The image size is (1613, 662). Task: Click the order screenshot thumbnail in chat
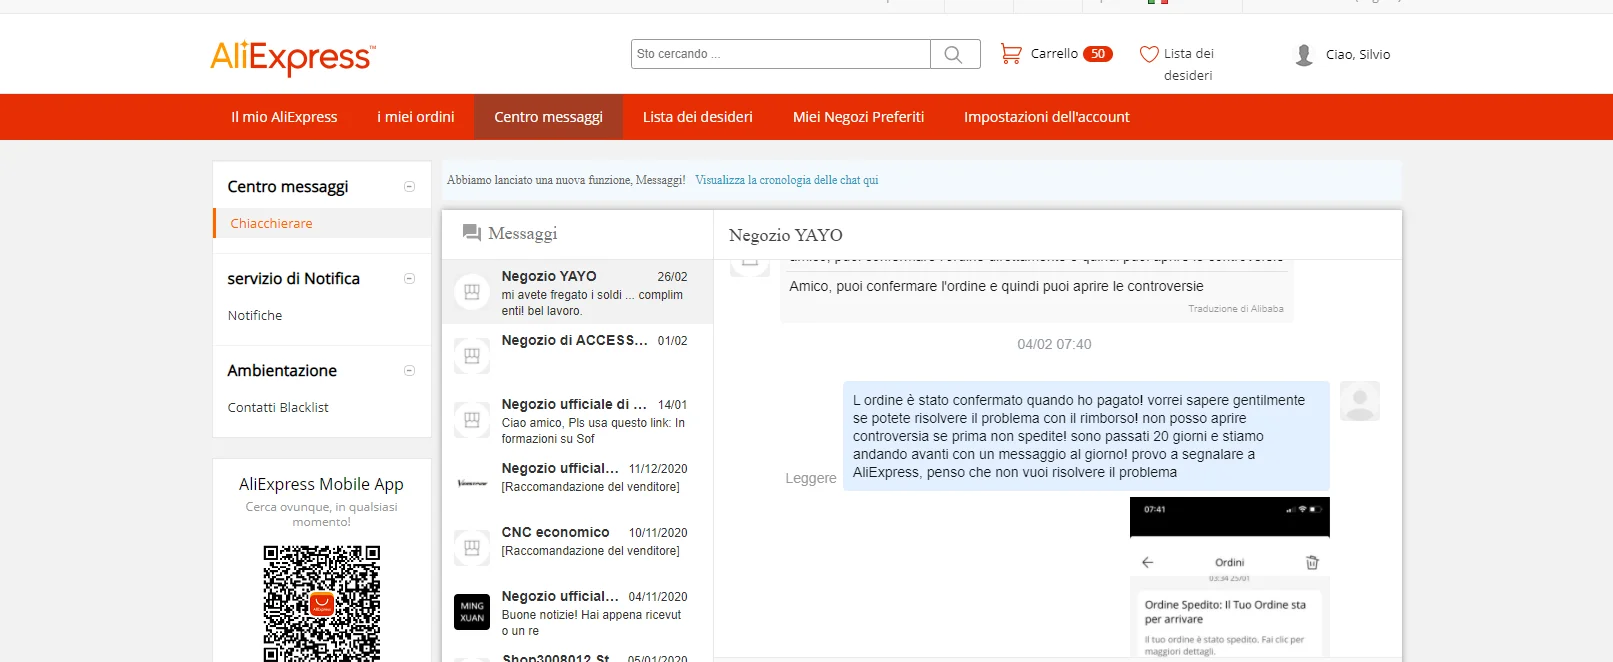[1230, 577]
